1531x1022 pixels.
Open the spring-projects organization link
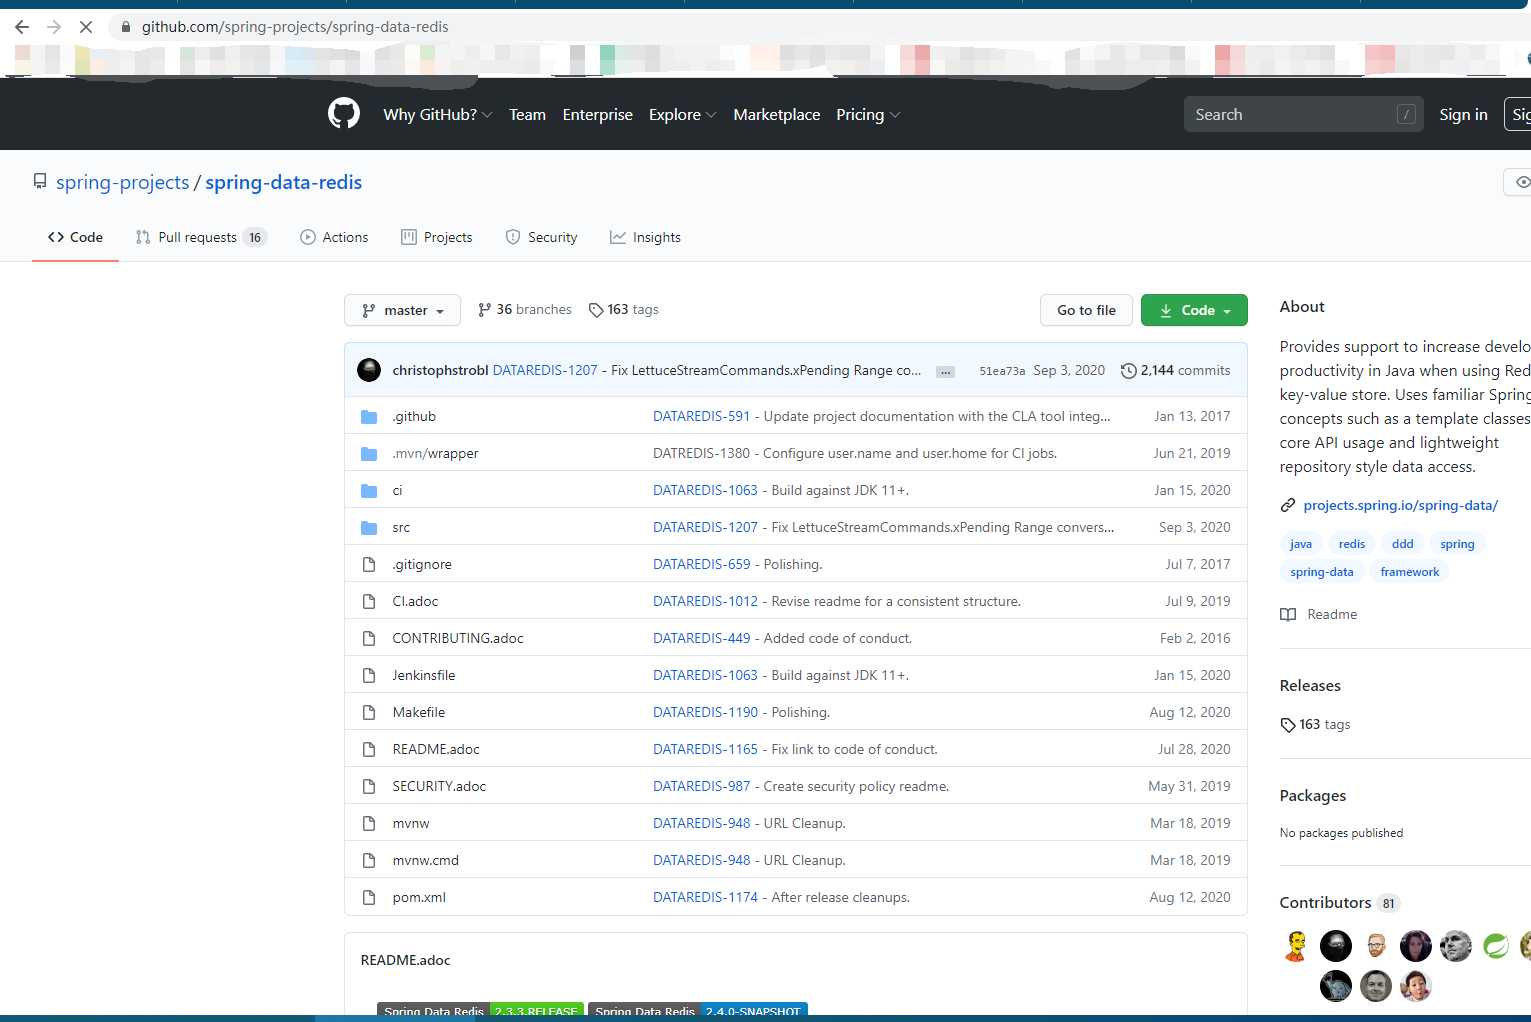click(123, 182)
